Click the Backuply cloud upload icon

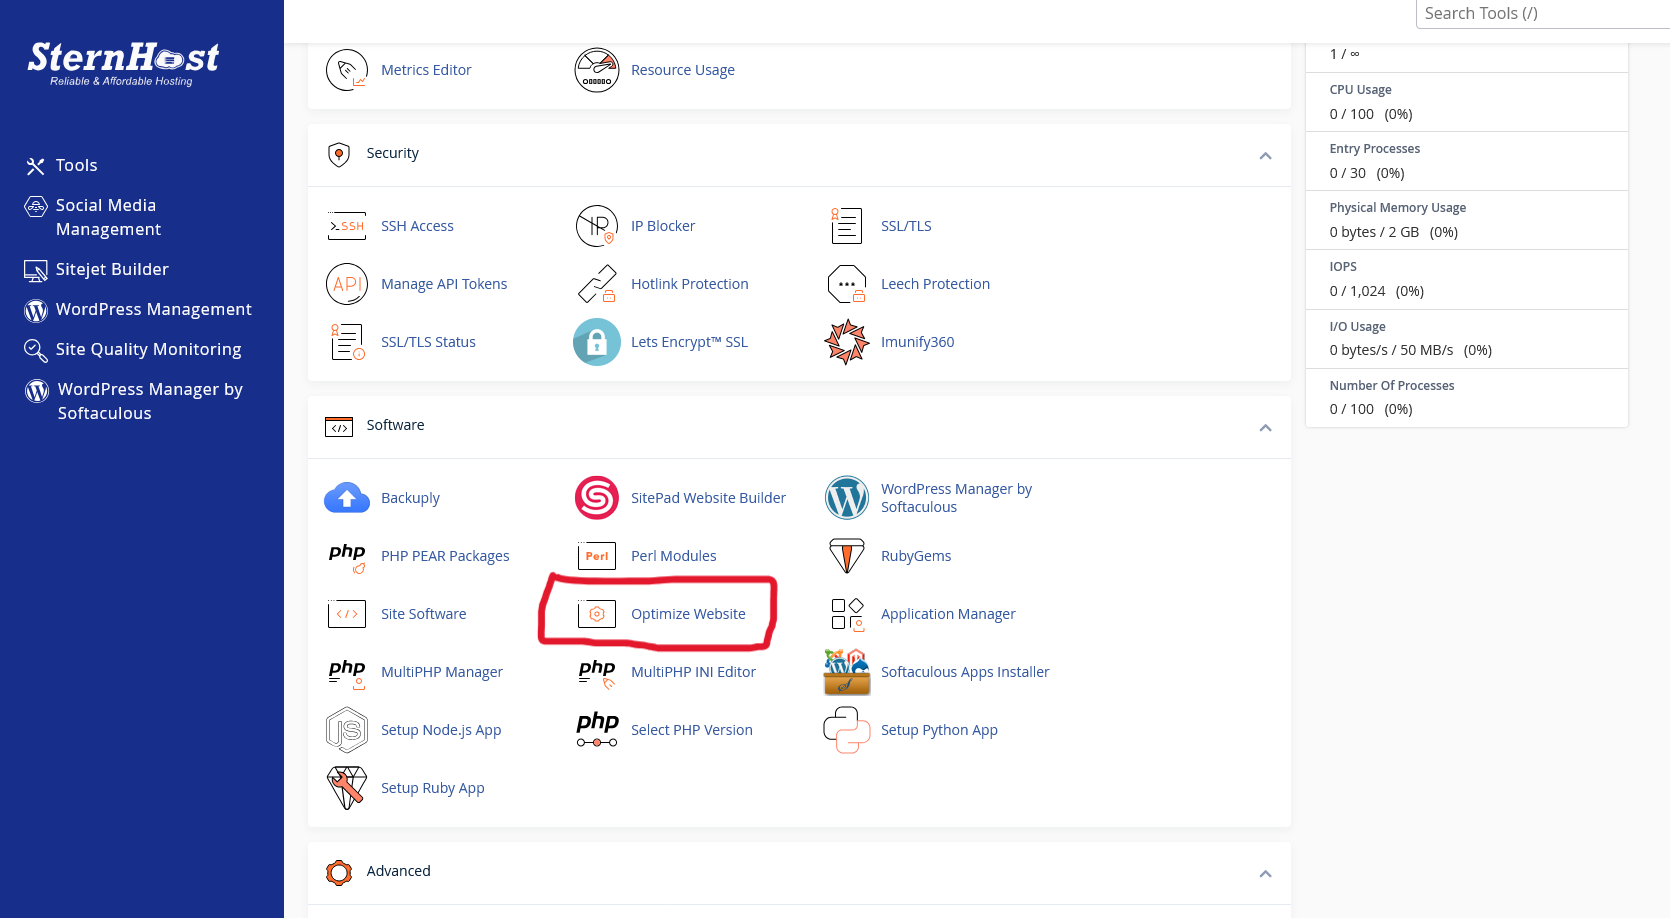[346, 498]
